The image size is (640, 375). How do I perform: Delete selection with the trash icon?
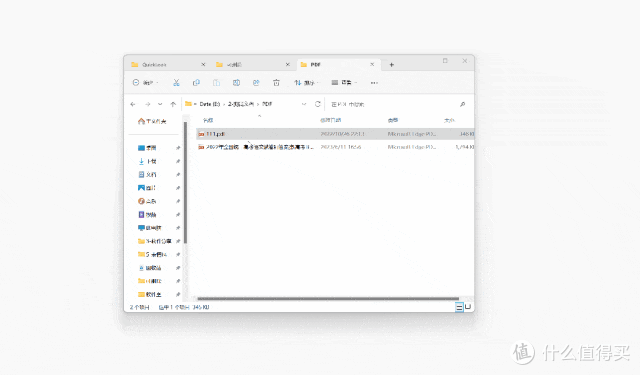[x=276, y=83]
